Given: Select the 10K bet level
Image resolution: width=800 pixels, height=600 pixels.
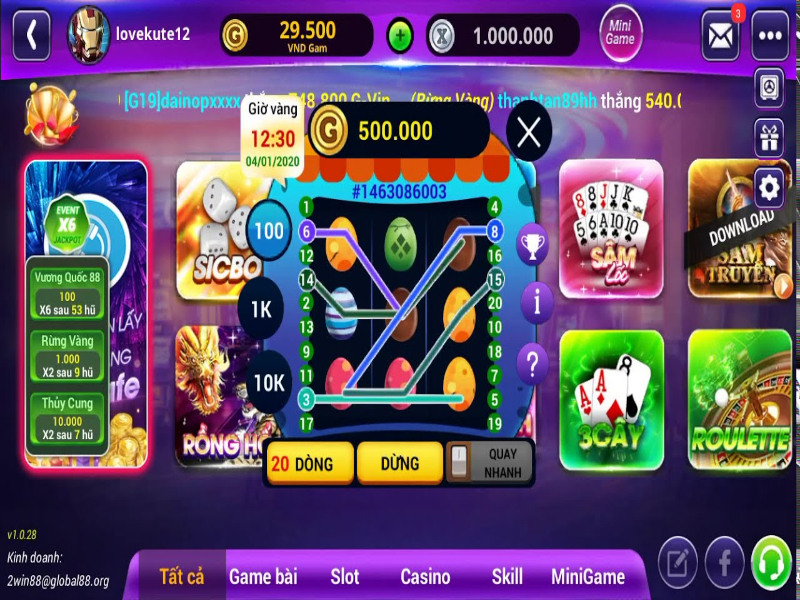Looking at the screenshot, I should [269, 383].
